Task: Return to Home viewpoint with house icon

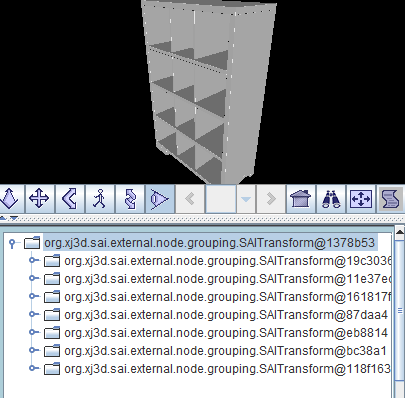Action: click(x=301, y=199)
